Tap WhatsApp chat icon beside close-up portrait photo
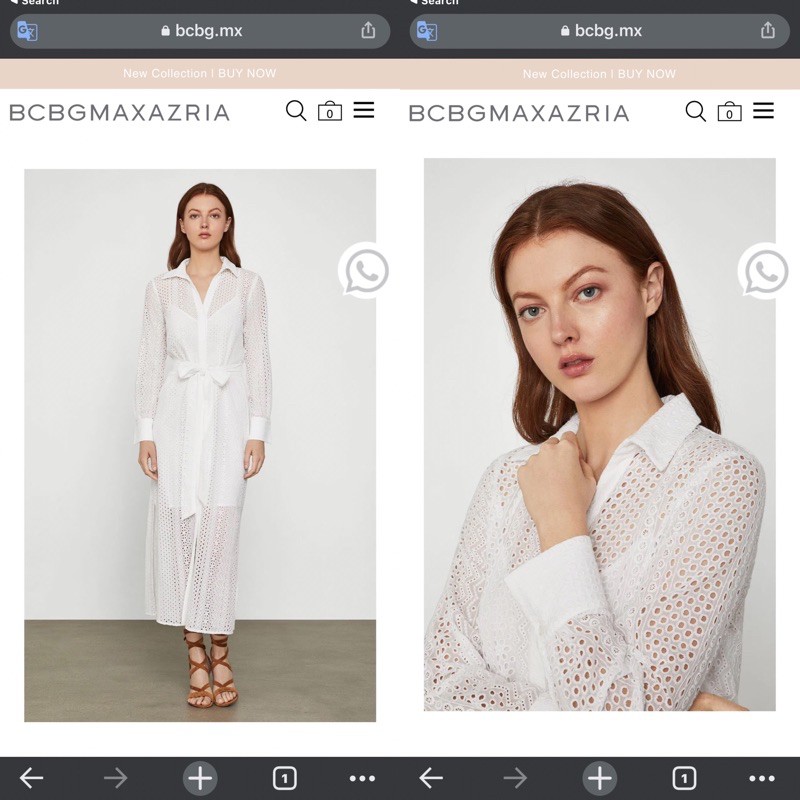800x800 pixels. tap(765, 271)
